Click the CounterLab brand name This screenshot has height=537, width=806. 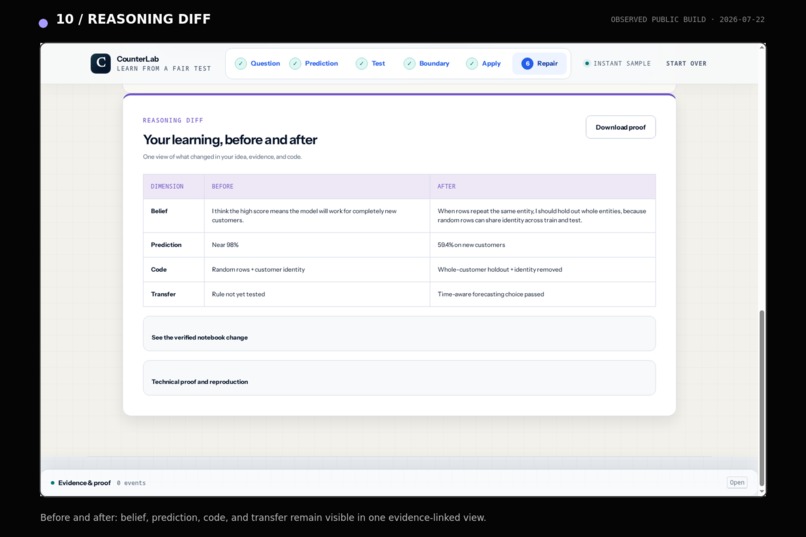click(x=138, y=59)
